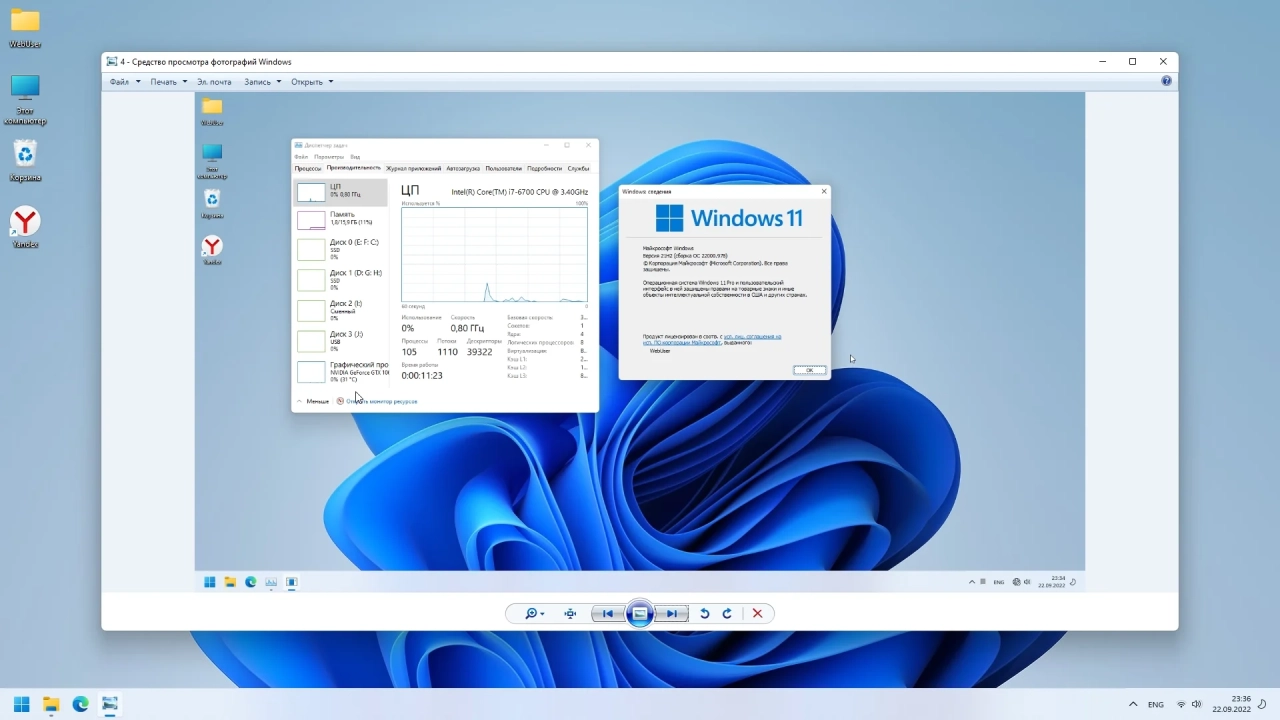Open the Файл menu dropdown
The width and height of the screenshot is (1280, 720).
[123, 82]
